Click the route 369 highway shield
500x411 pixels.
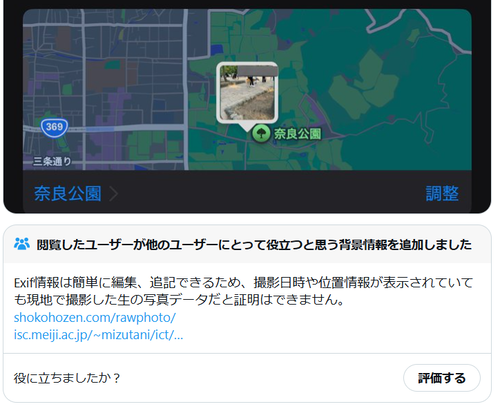pyautogui.click(x=55, y=127)
